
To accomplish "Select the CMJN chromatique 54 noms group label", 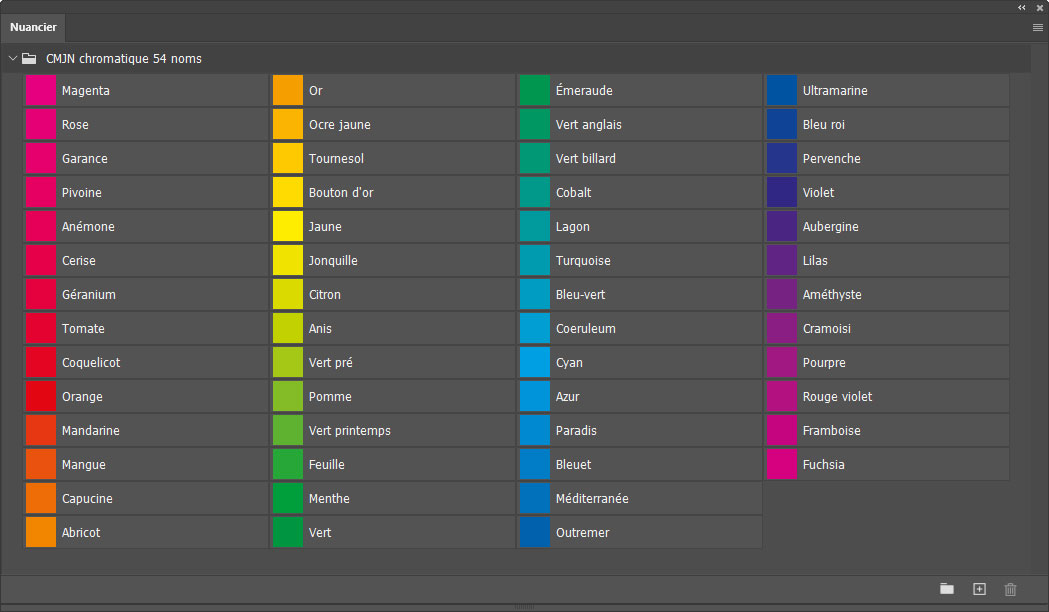I will (x=124, y=59).
